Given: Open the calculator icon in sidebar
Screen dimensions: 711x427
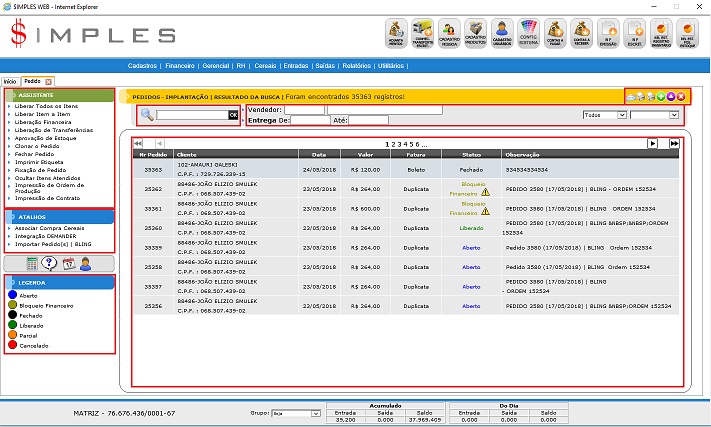Looking at the screenshot, I should tap(32, 263).
